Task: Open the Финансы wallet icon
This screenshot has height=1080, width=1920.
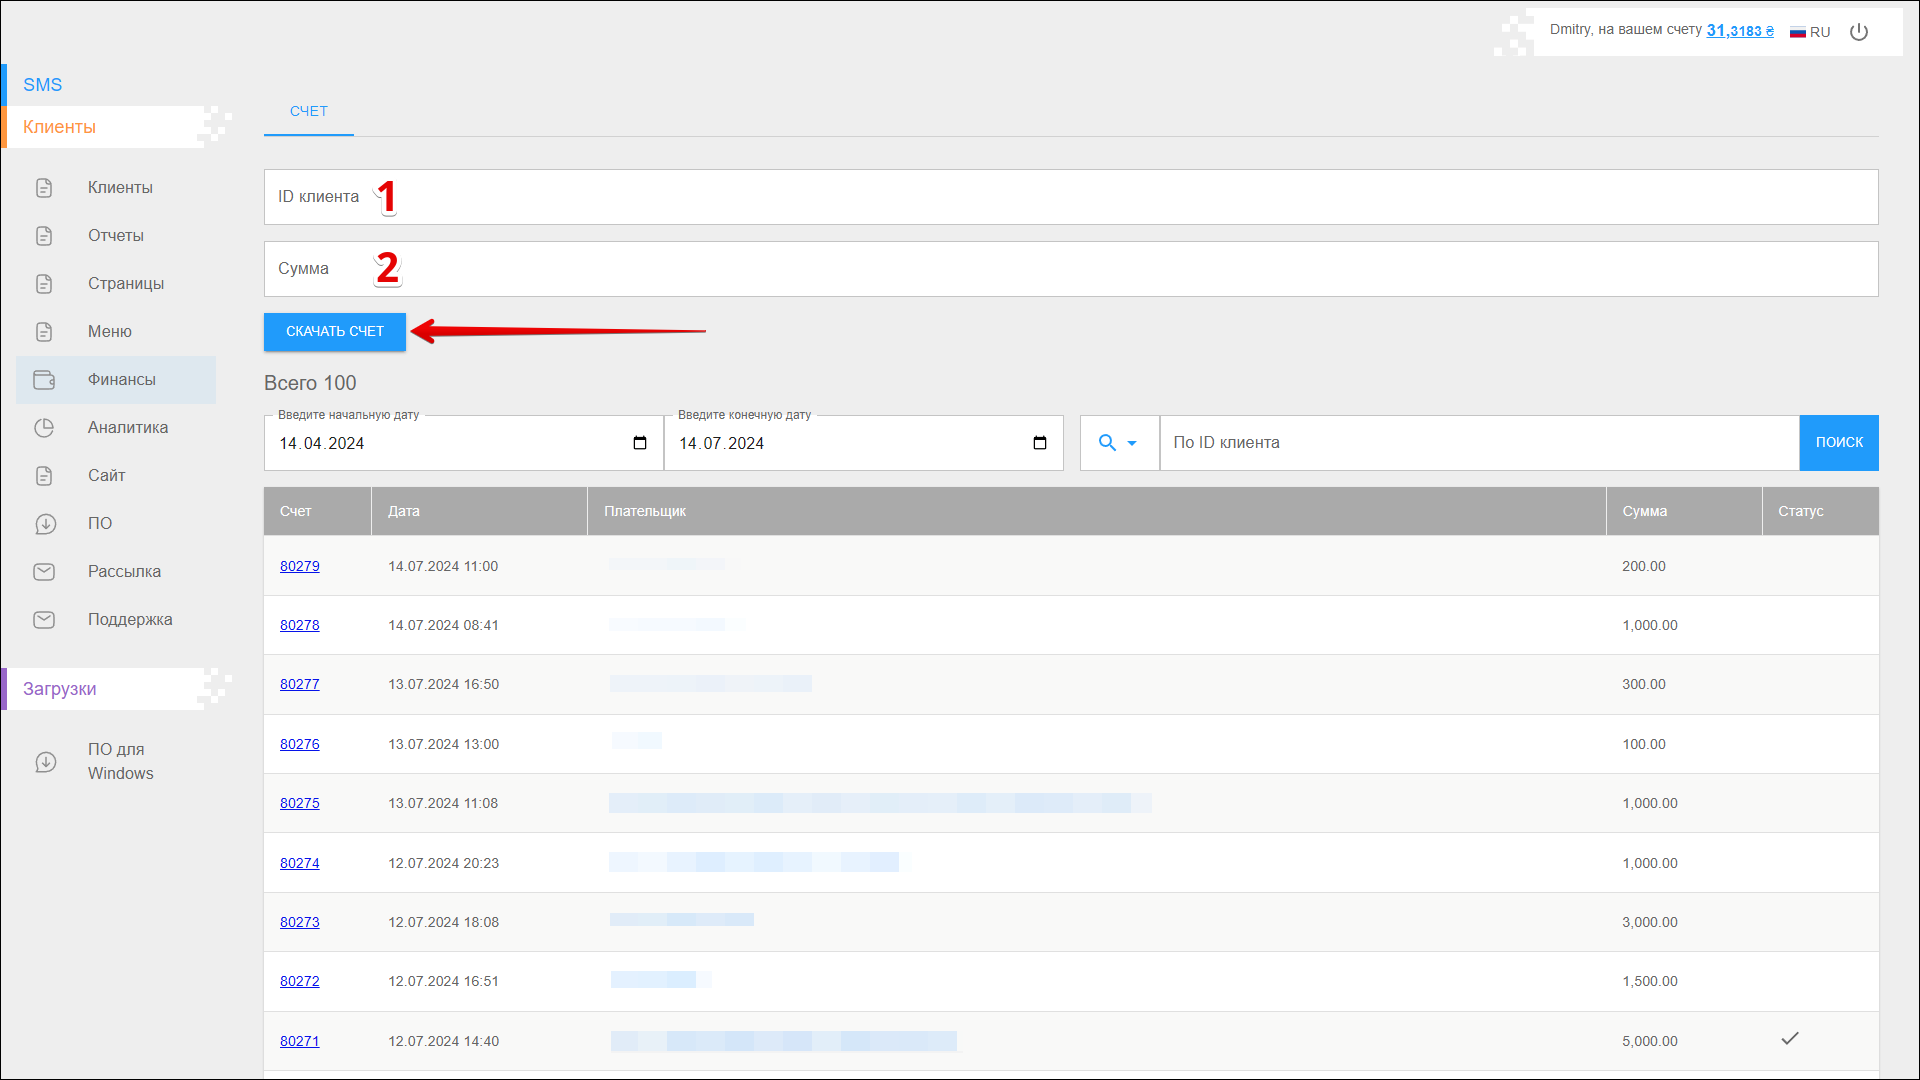Action: tap(44, 380)
